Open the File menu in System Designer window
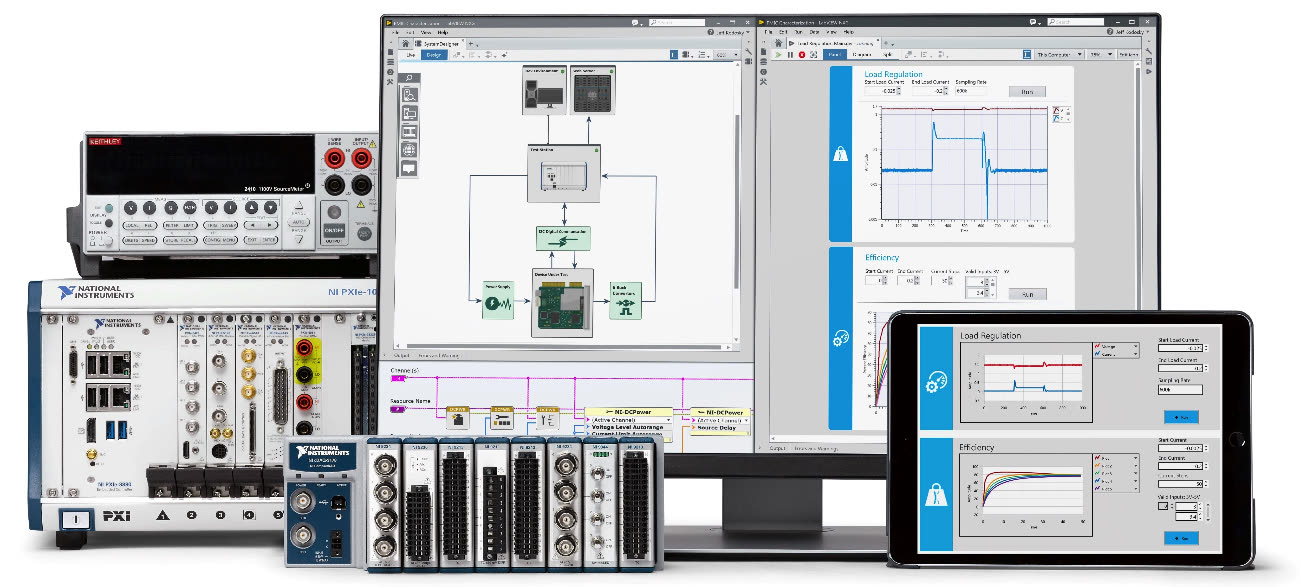 click(x=394, y=32)
